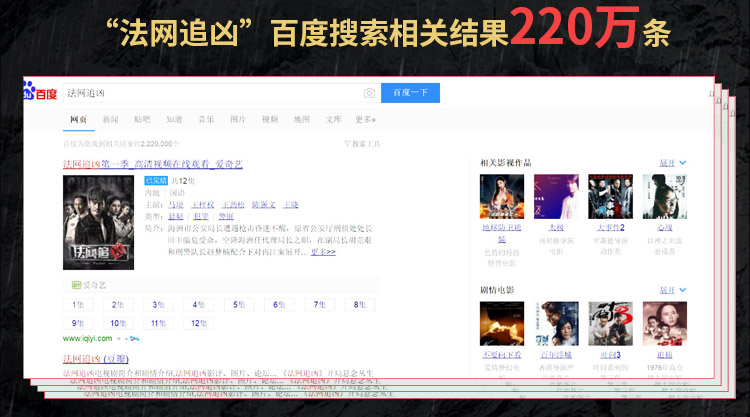This screenshot has width=750, height=417.
Task: Open the 叶问3 title link
Action: 611,355
